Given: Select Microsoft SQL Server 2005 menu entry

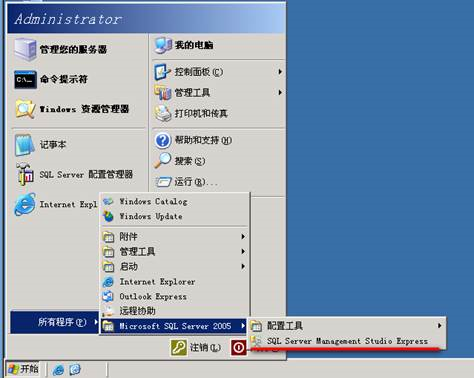Looking at the screenshot, I should [174, 326].
